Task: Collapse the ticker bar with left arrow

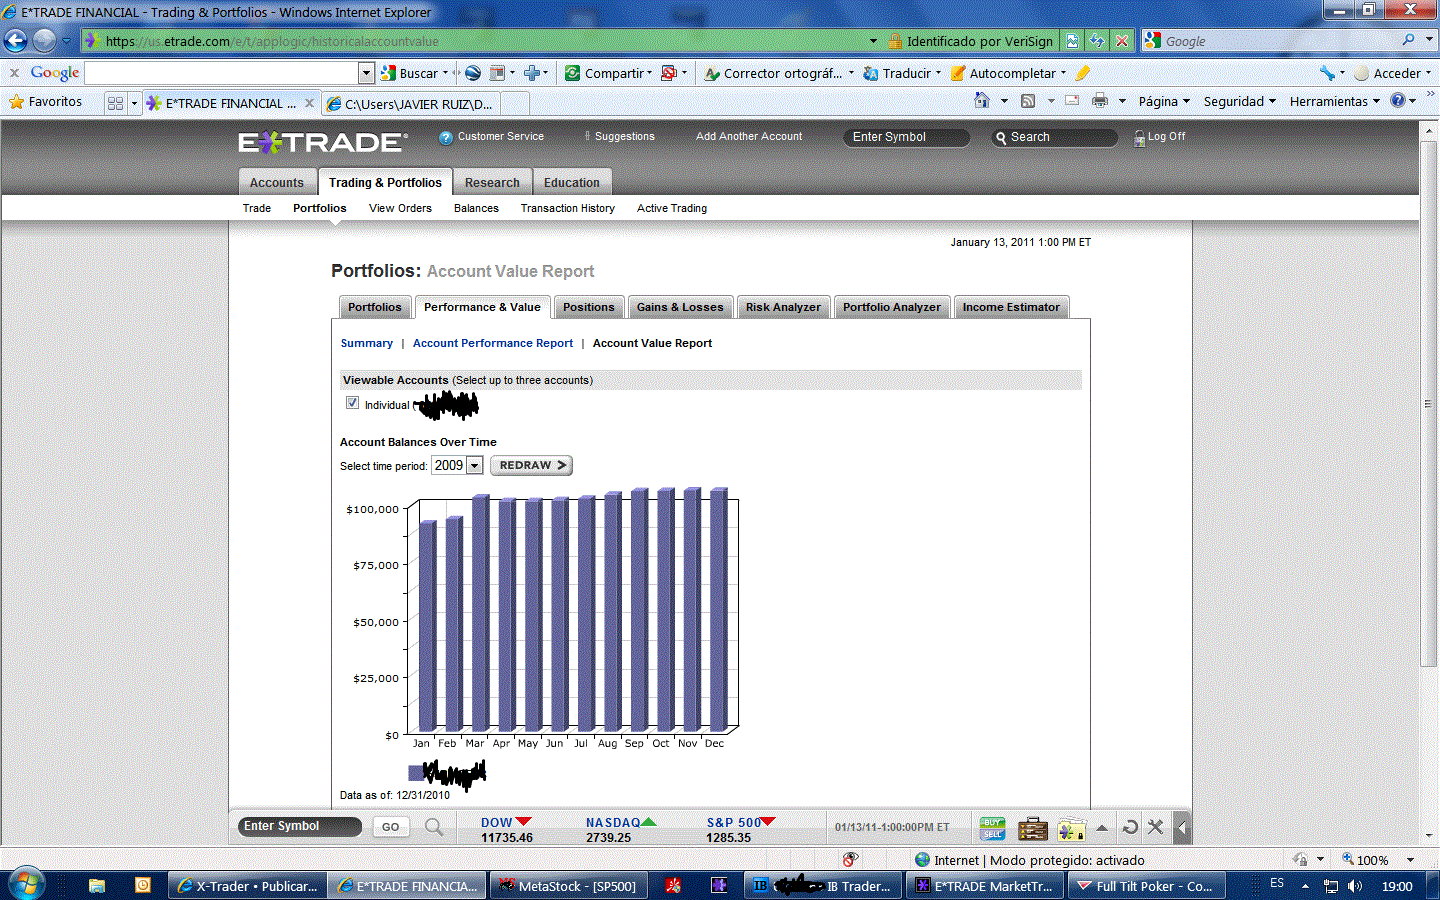Action: point(1182,827)
